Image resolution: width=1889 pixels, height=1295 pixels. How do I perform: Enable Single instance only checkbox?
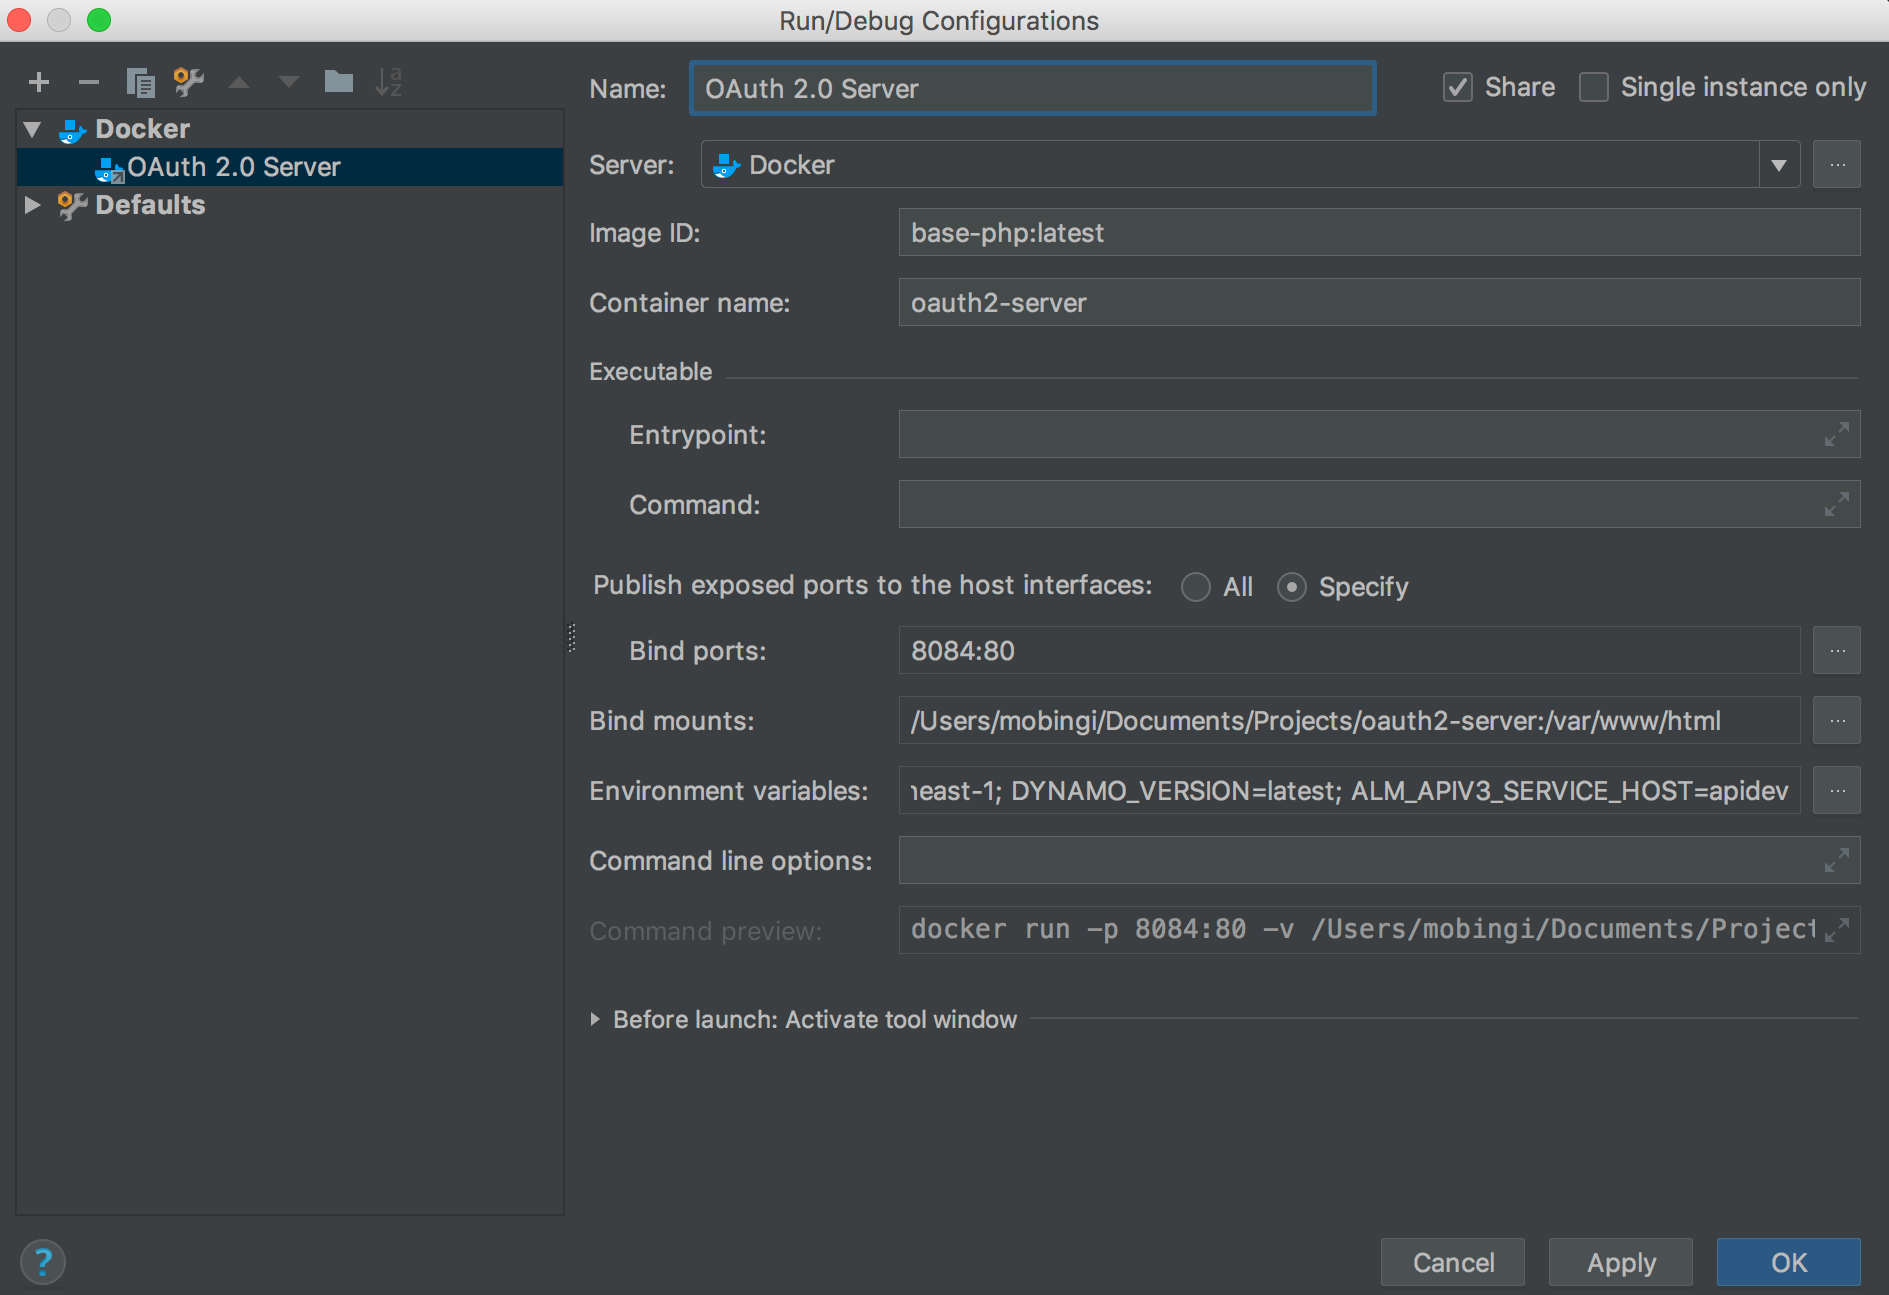1594,88
